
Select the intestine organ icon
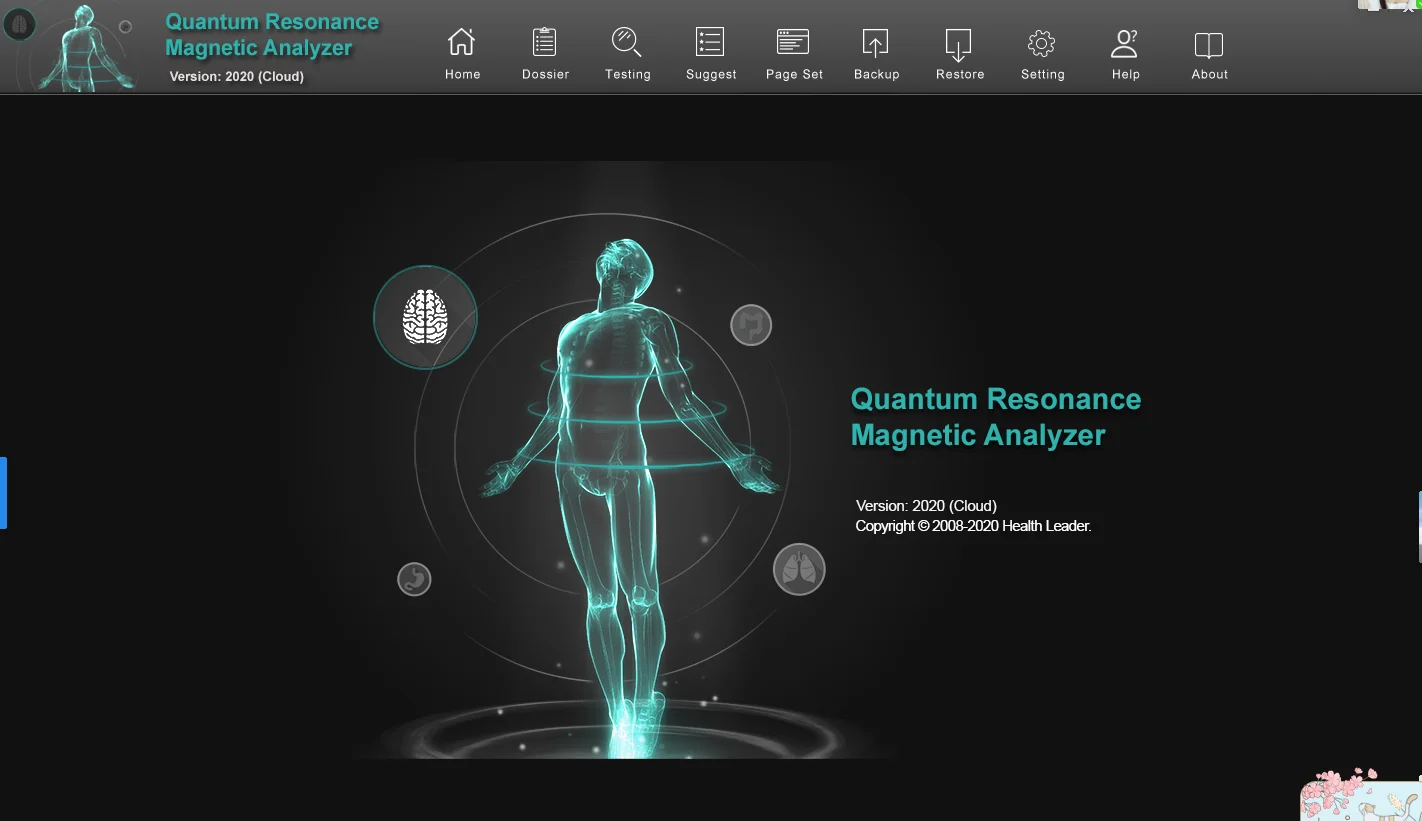pyautogui.click(x=751, y=325)
